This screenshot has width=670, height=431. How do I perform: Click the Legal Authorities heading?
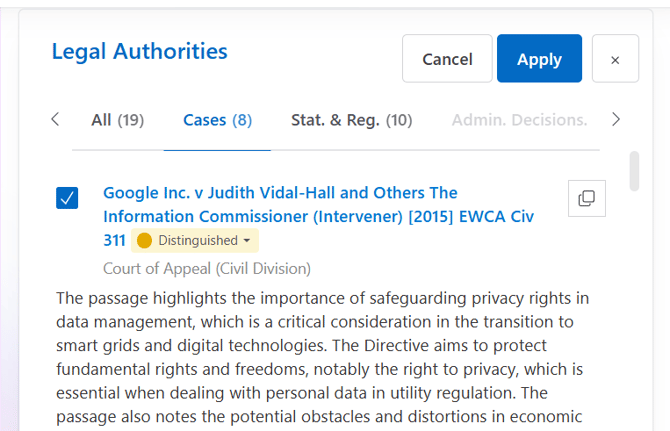pos(140,52)
